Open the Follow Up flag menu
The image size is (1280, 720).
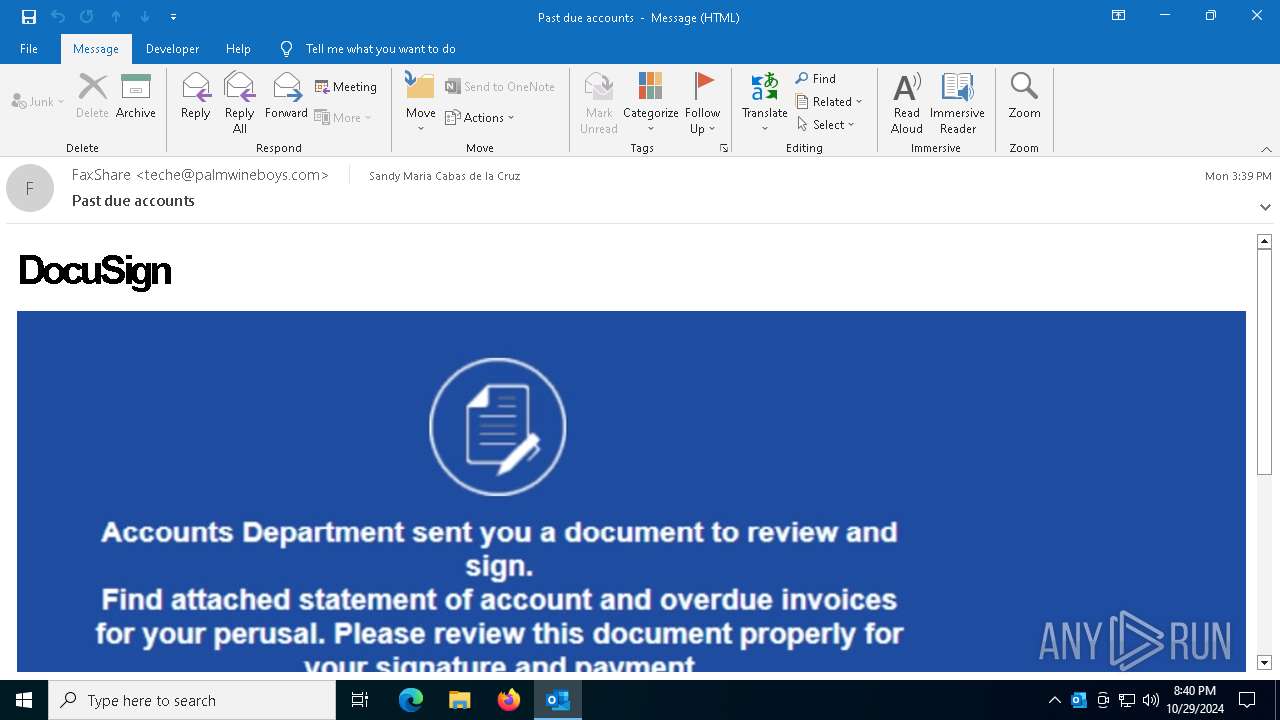click(x=703, y=103)
